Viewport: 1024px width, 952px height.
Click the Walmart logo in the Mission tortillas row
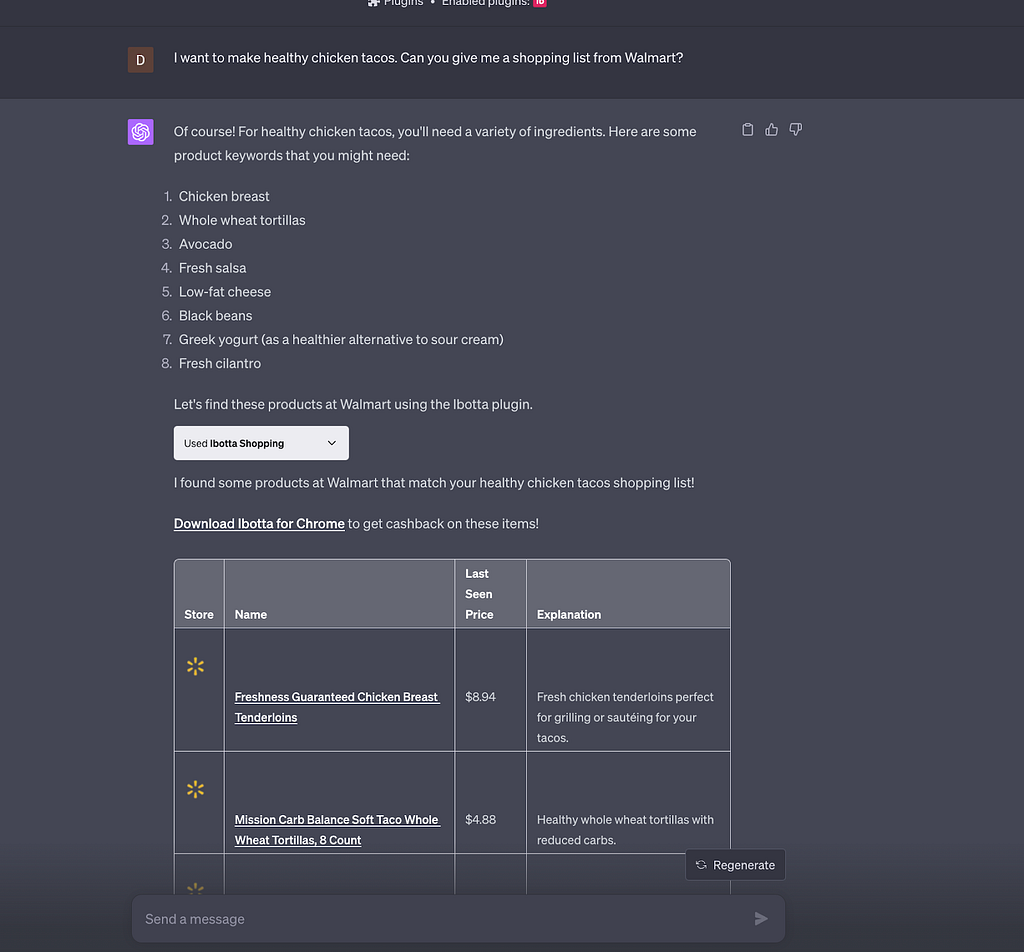tap(195, 789)
